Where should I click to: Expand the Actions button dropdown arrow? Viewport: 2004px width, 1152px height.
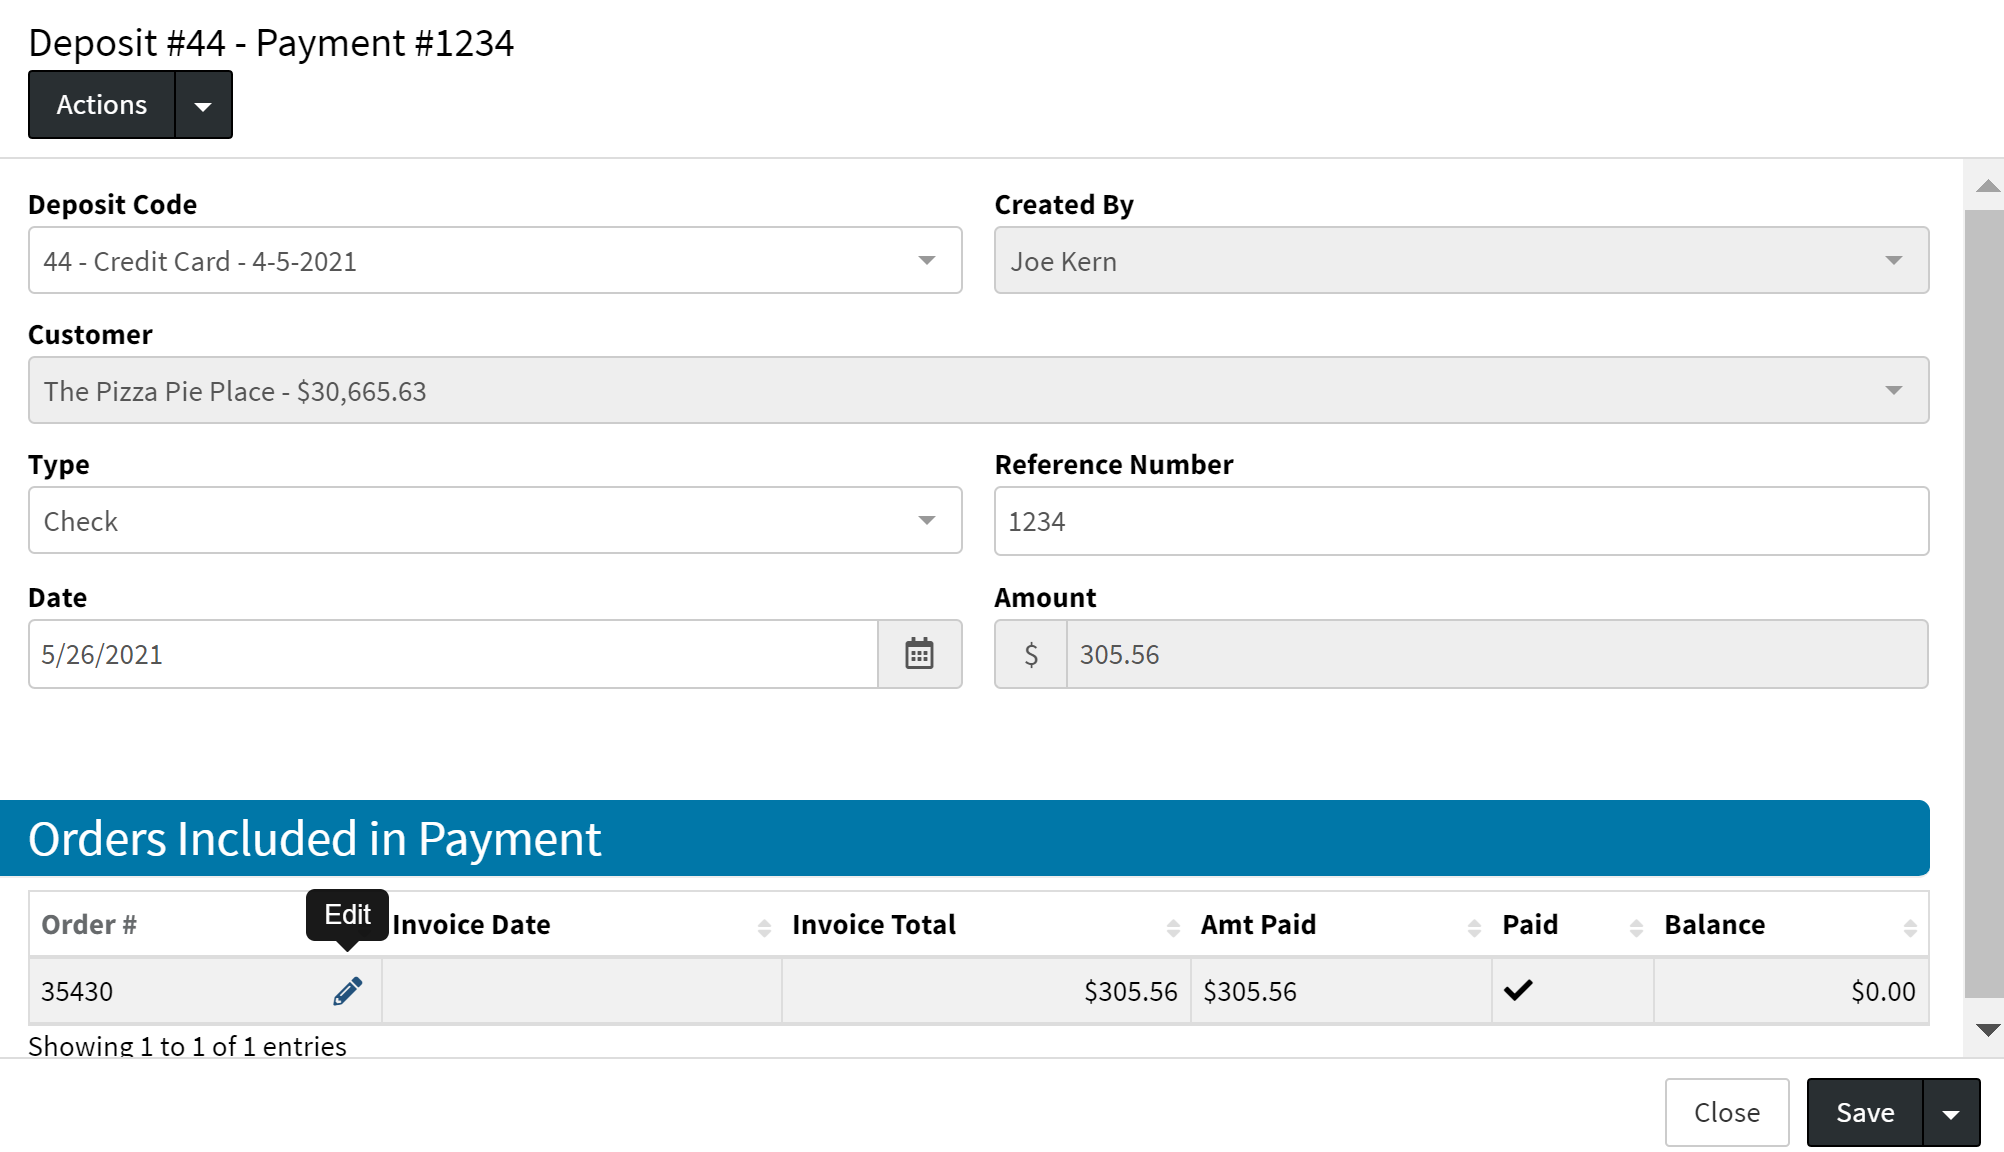pyautogui.click(x=203, y=105)
